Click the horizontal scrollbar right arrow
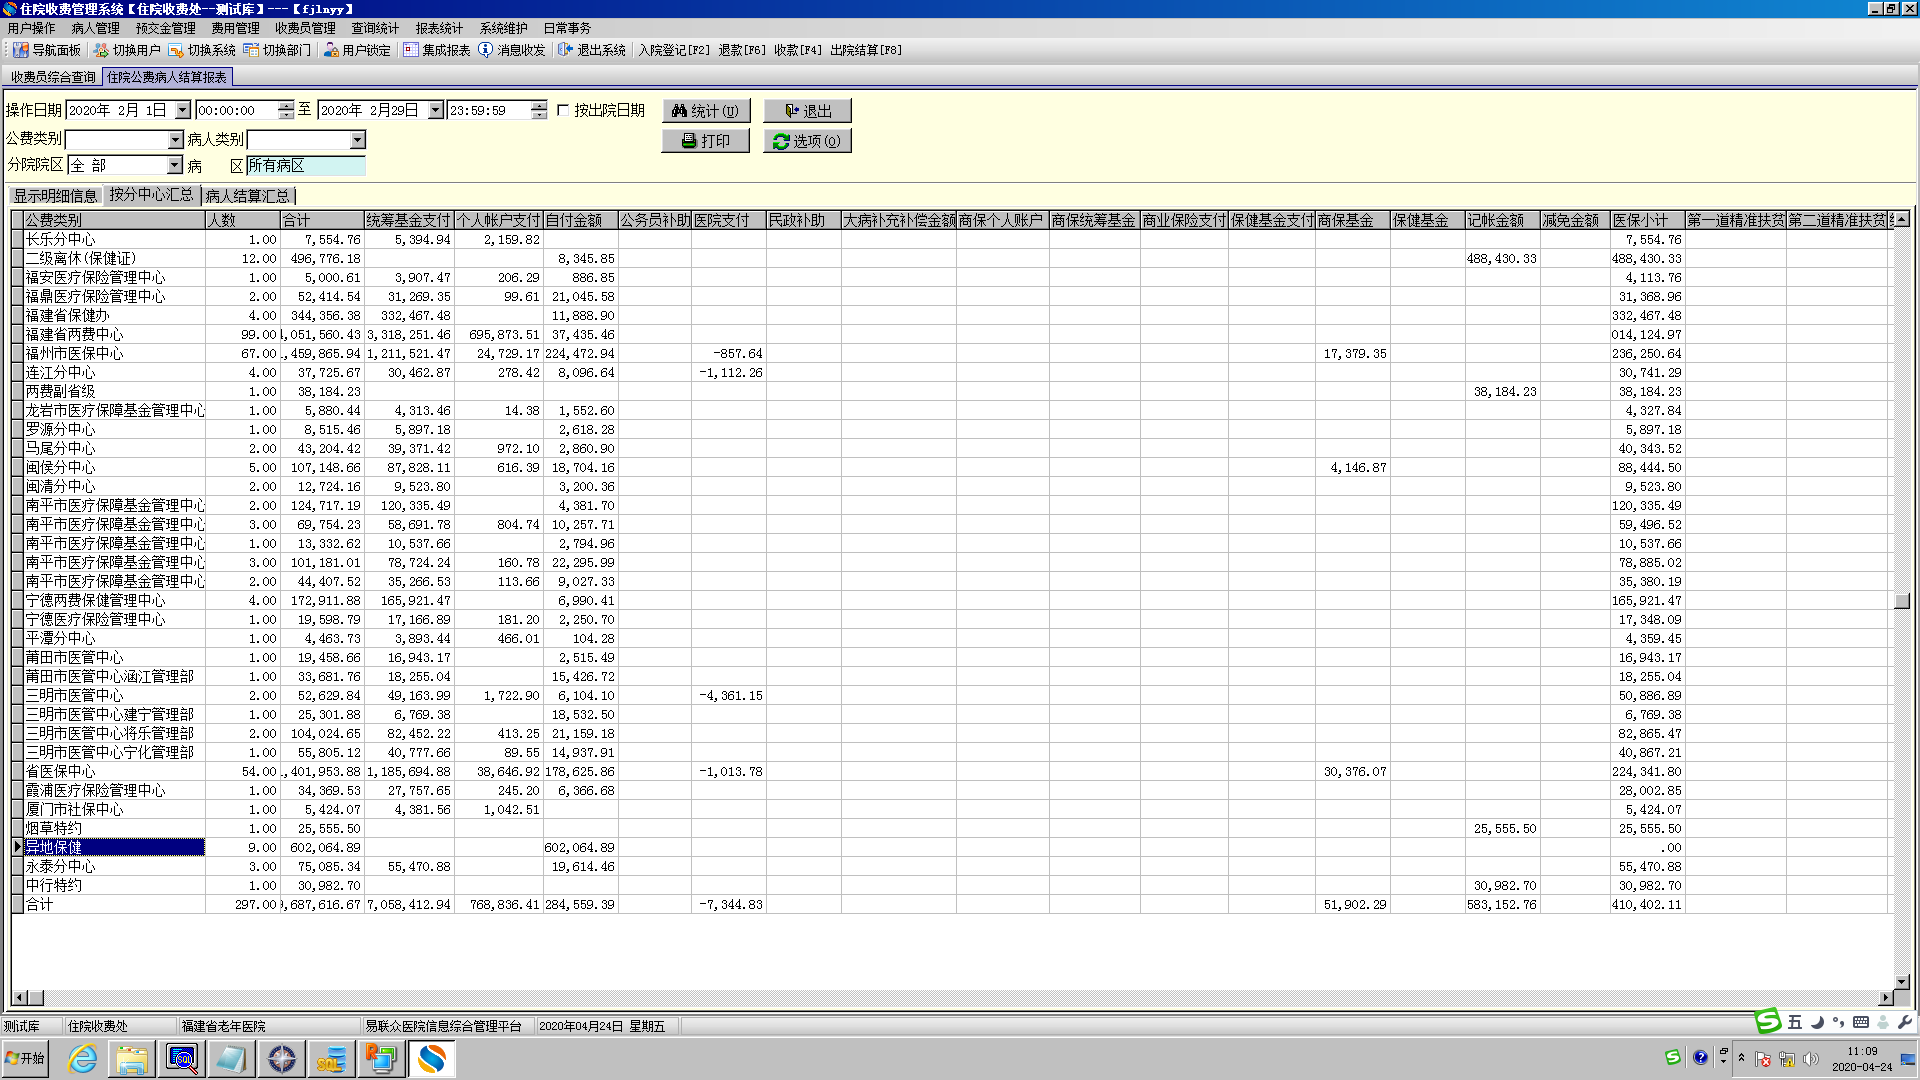 coord(1886,997)
